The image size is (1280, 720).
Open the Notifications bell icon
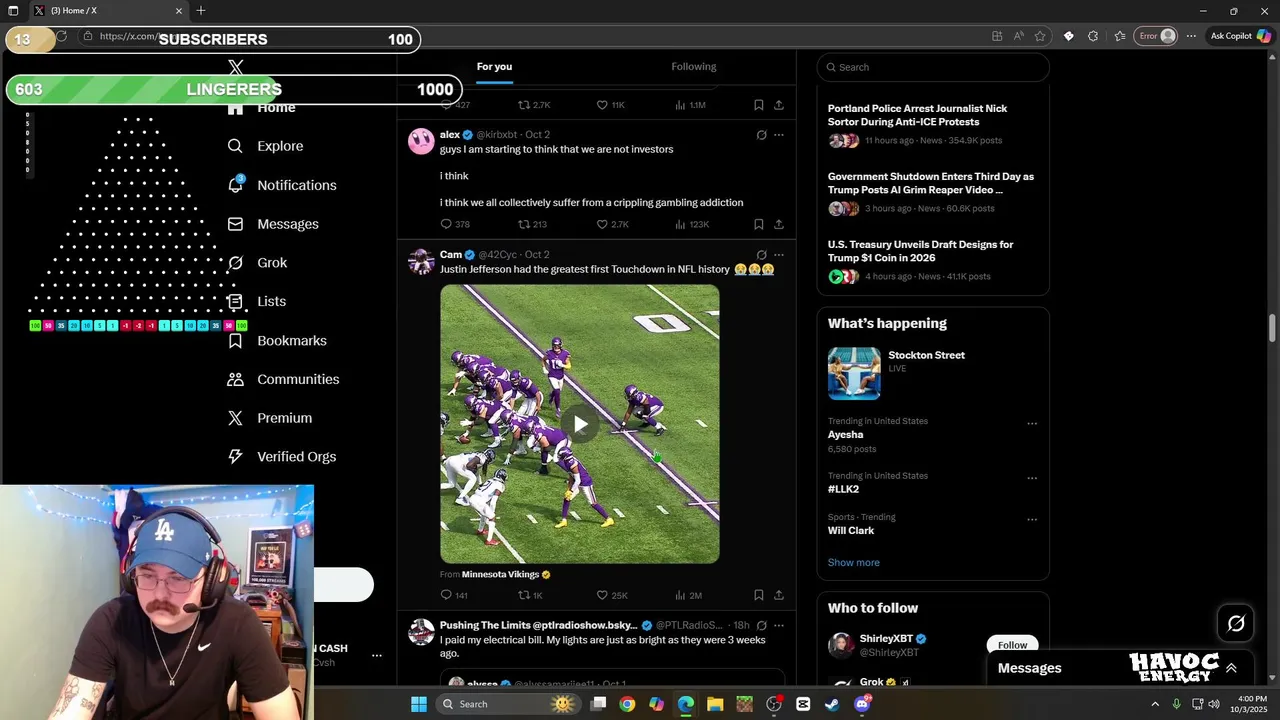[x=236, y=185]
